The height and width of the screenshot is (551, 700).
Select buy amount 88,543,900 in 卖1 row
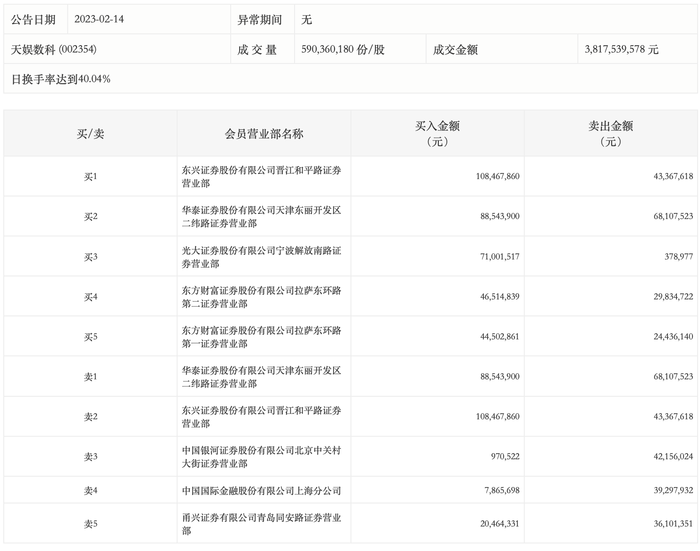(500, 376)
